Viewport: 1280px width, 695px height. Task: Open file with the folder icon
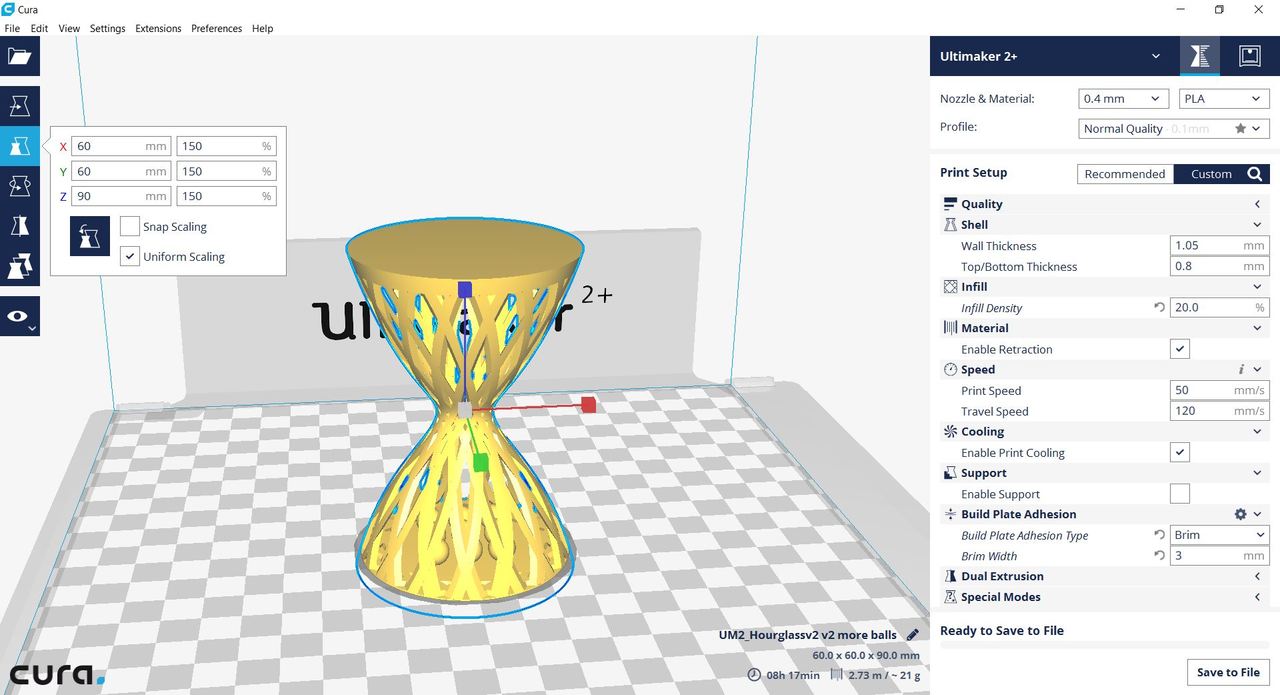click(19, 56)
